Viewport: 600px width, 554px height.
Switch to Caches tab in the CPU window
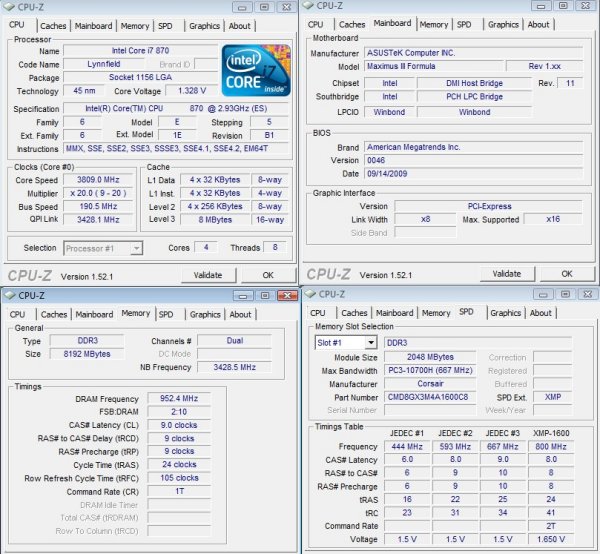tap(53, 26)
